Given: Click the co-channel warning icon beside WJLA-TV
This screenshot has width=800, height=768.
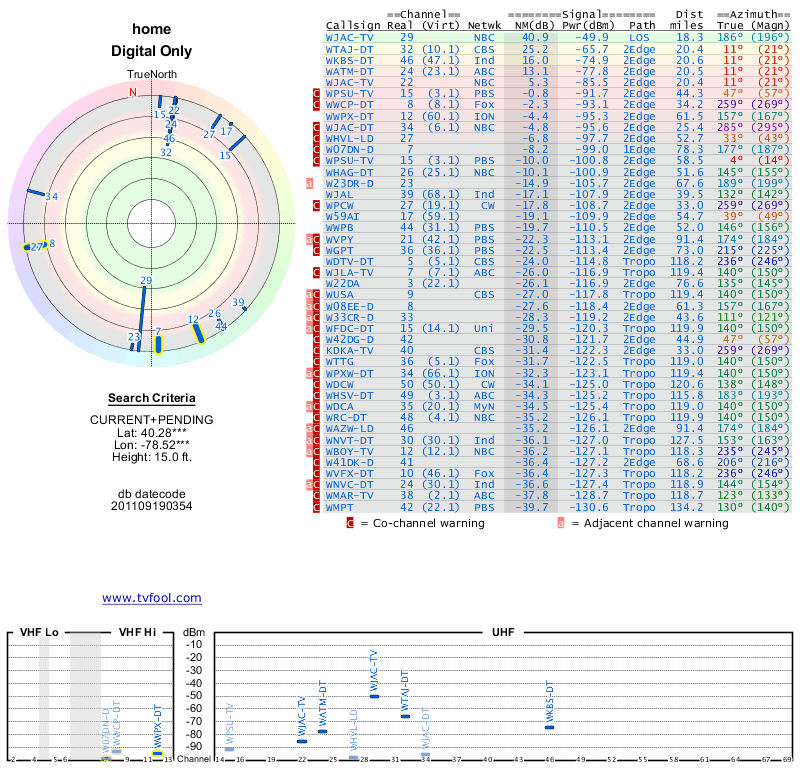Looking at the screenshot, I should tap(316, 272).
